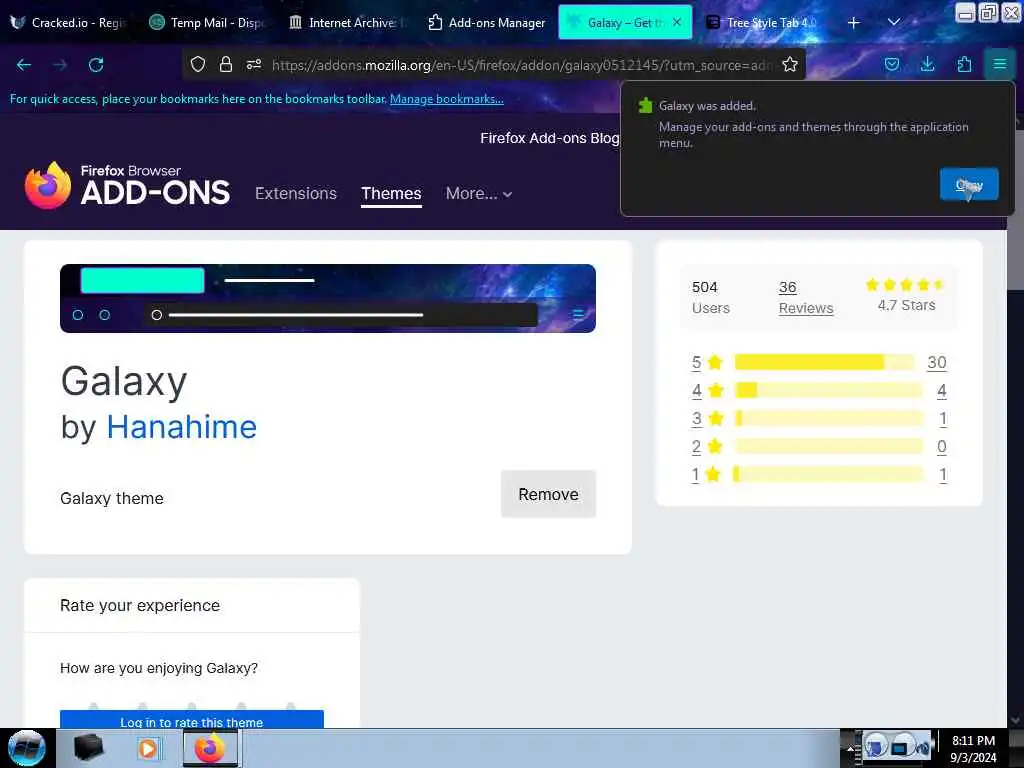1024x768 pixels.
Task: Open the 30 five-star reviews count
Action: [936, 362]
